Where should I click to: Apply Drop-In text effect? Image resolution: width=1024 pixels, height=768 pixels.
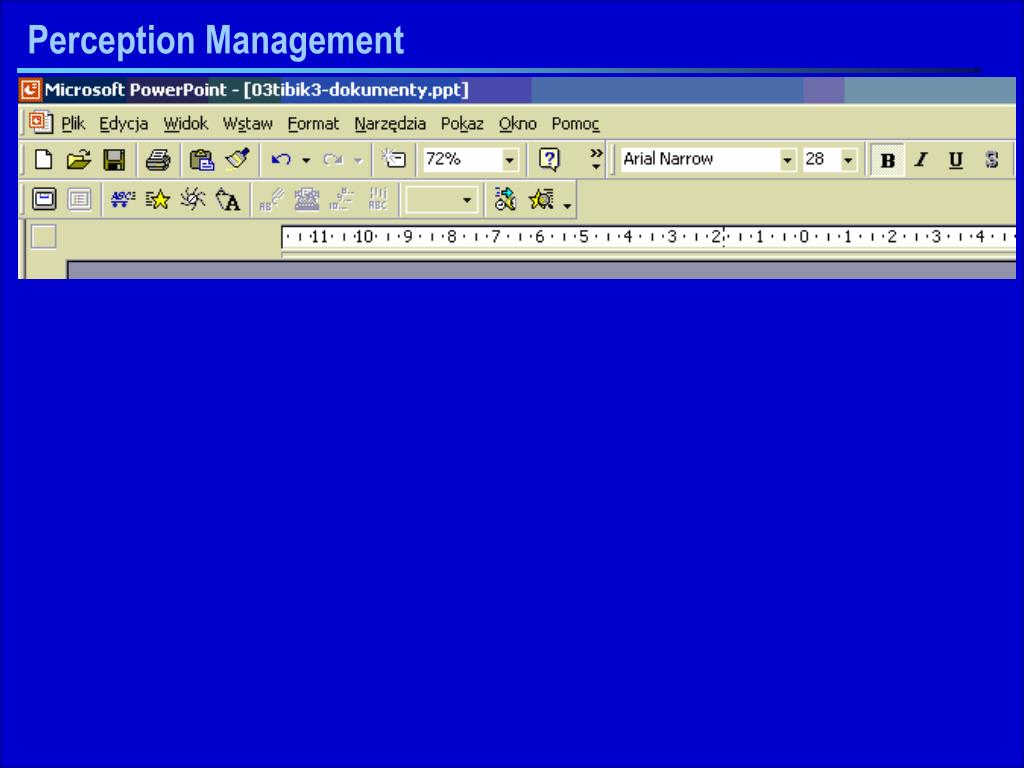377,199
